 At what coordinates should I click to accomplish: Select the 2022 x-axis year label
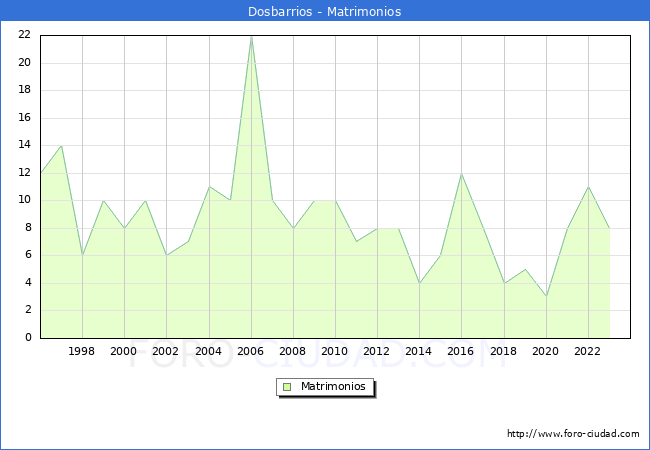pyautogui.click(x=587, y=351)
